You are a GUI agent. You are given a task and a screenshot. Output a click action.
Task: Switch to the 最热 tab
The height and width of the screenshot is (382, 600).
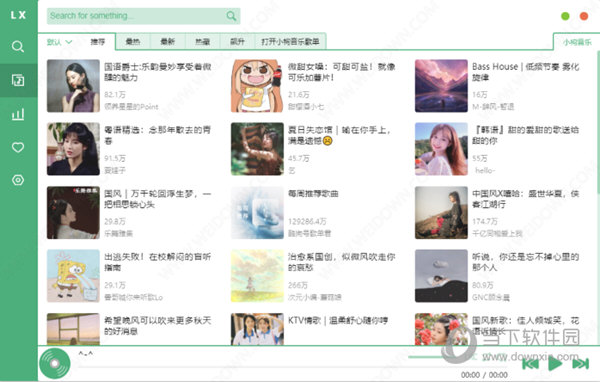click(133, 42)
